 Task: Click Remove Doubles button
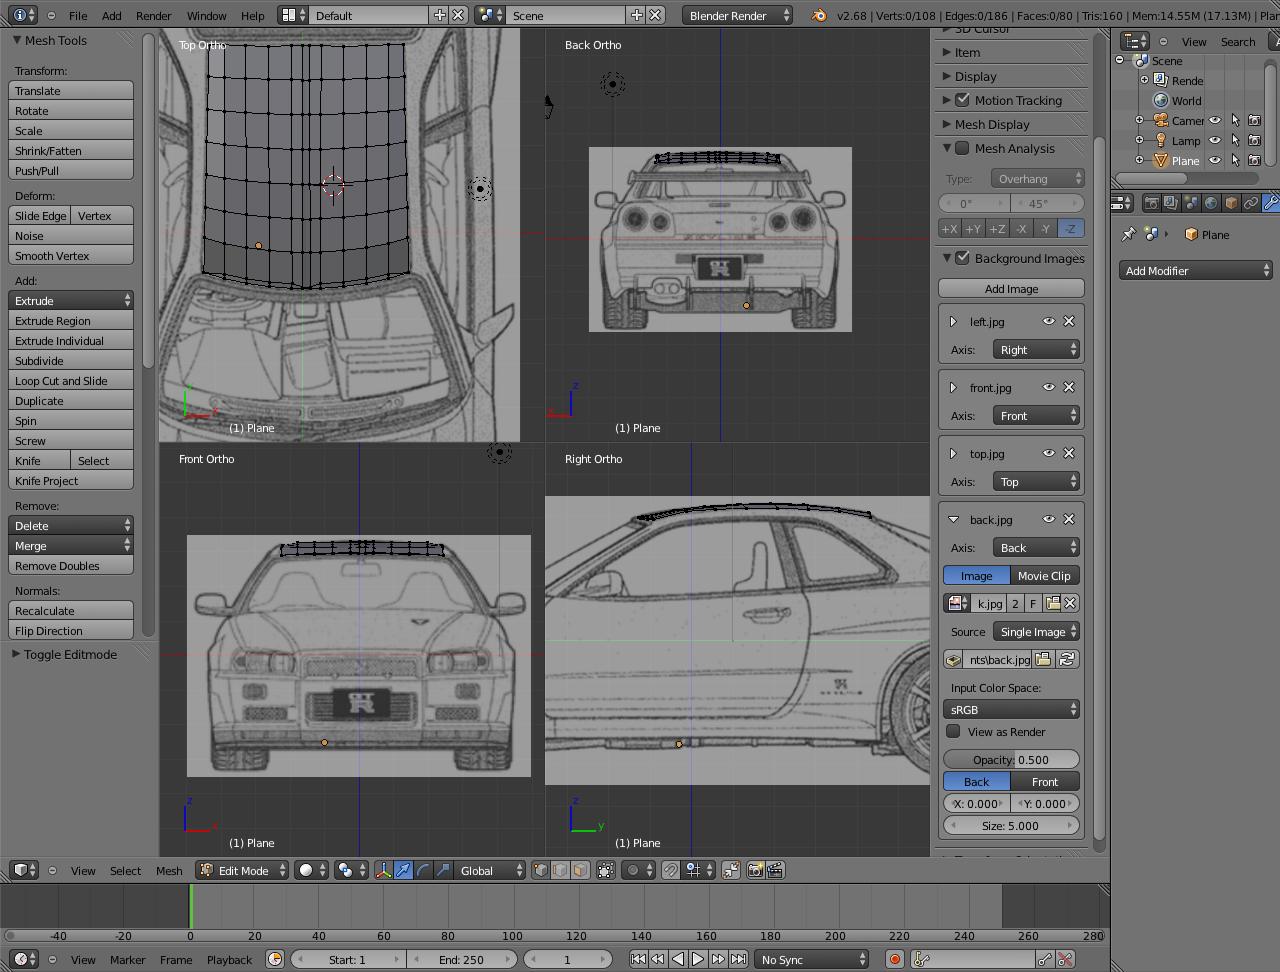pyautogui.click(x=71, y=565)
